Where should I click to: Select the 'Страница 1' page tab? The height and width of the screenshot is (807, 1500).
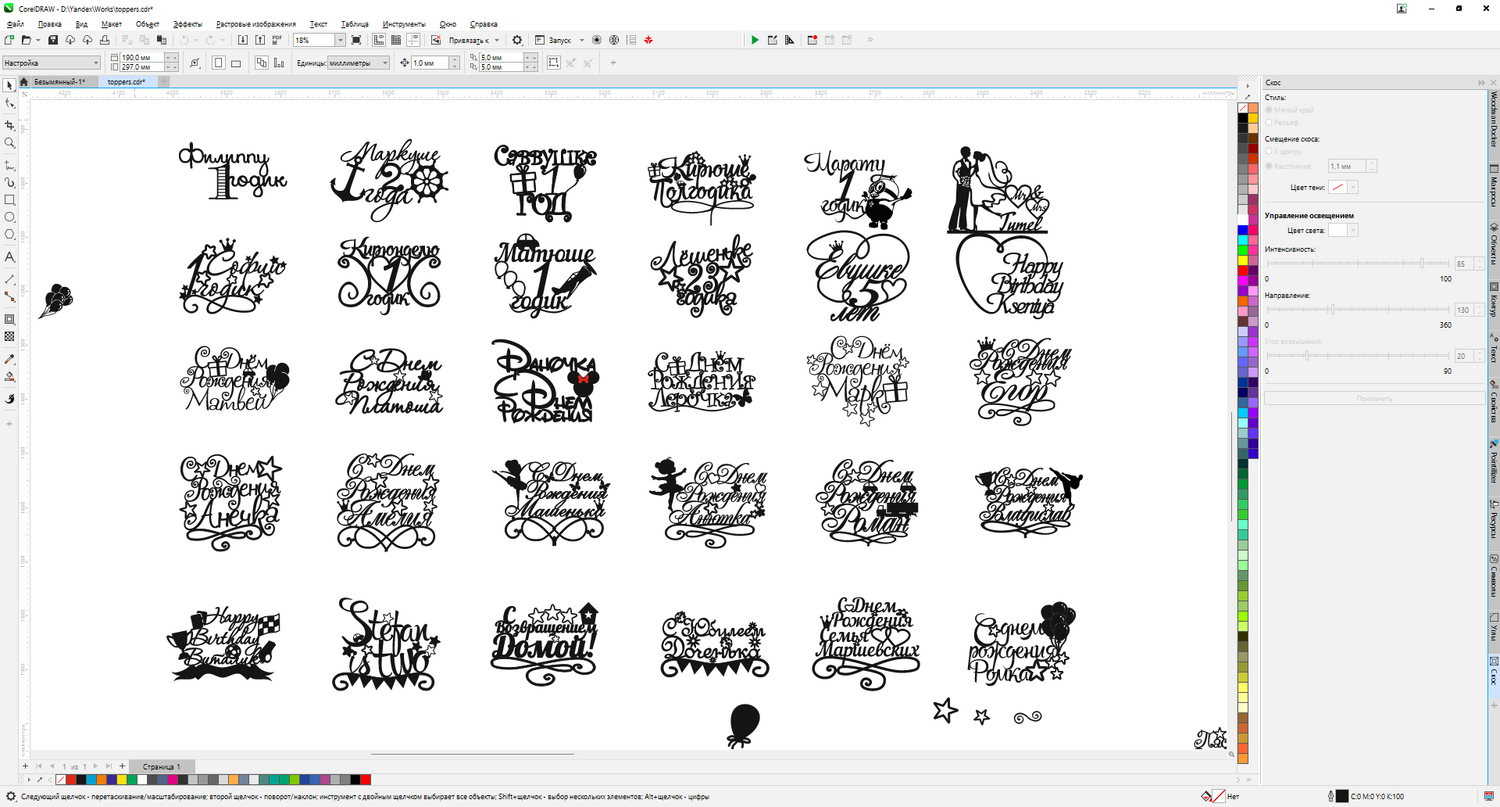[x=161, y=766]
